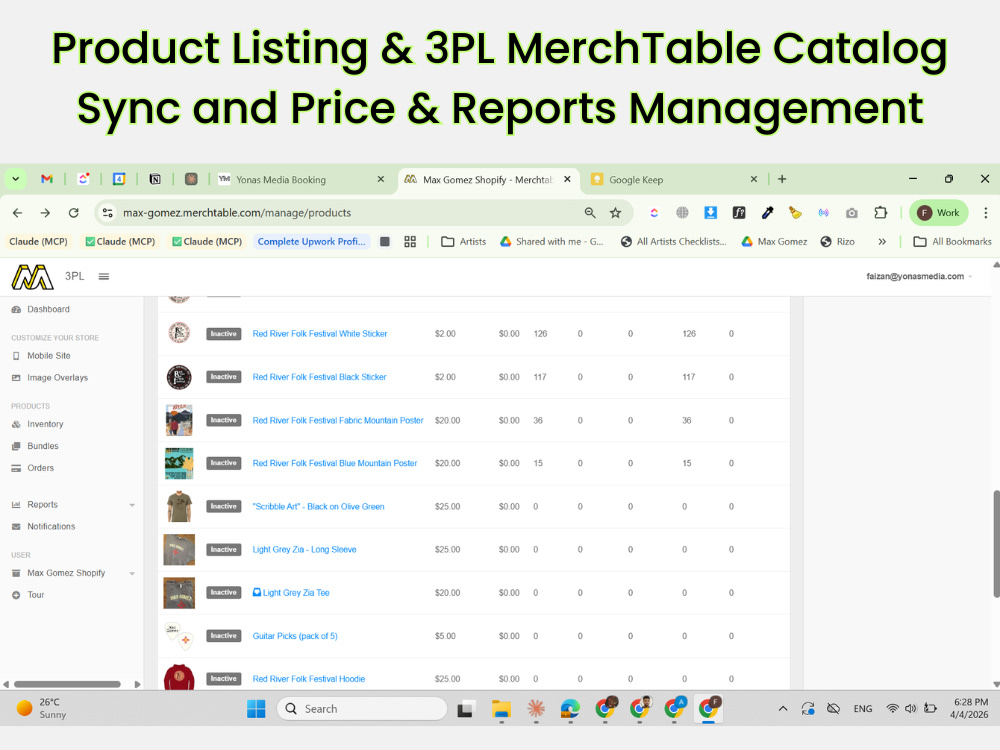This screenshot has width=1000, height=750.
Task: Open Complete Upwork Profile bookmark
Action: (x=311, y=242)
